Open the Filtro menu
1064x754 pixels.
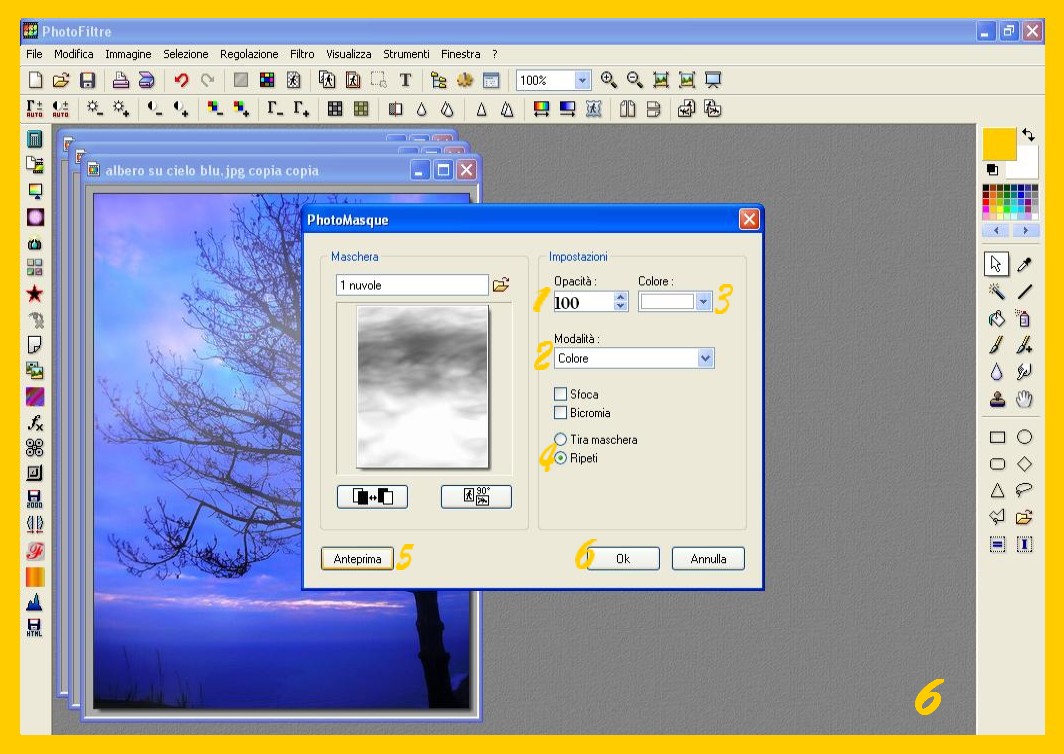302,54
